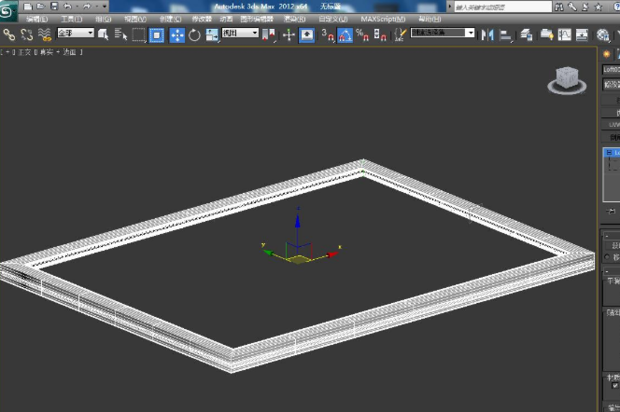Open the 渲染(R) menu
The height and width of the screenshot is (412, 620).
point(295,19)
